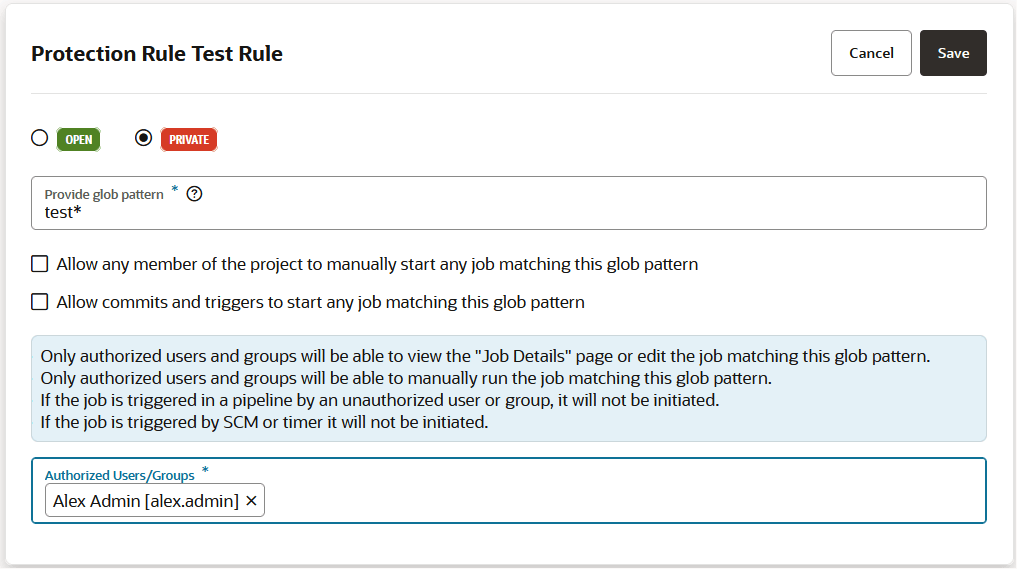Click the red PRIVATE badge
1017x569 pixels.
click(189, 139)
